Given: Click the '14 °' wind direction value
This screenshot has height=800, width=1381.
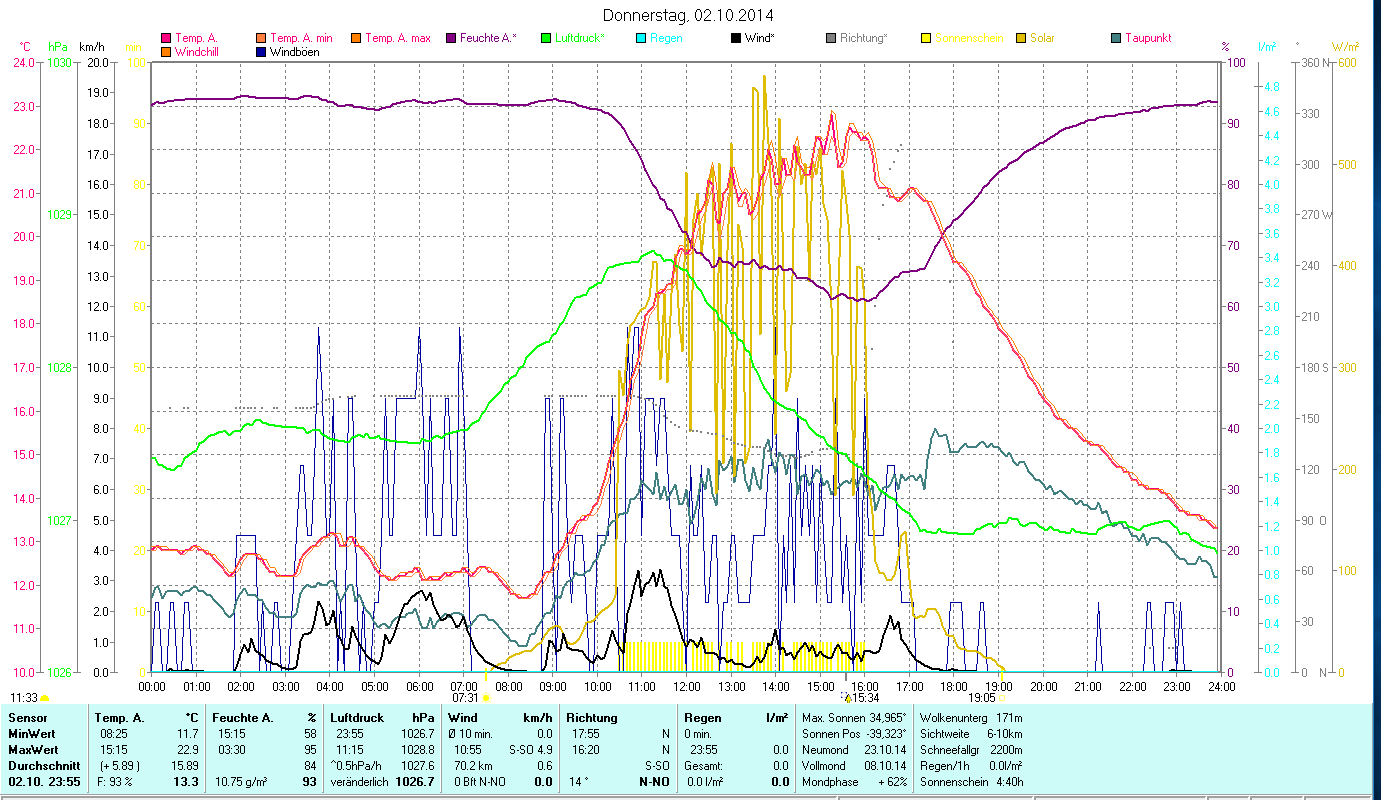Looking at the screenshot, I should [577, 782].
